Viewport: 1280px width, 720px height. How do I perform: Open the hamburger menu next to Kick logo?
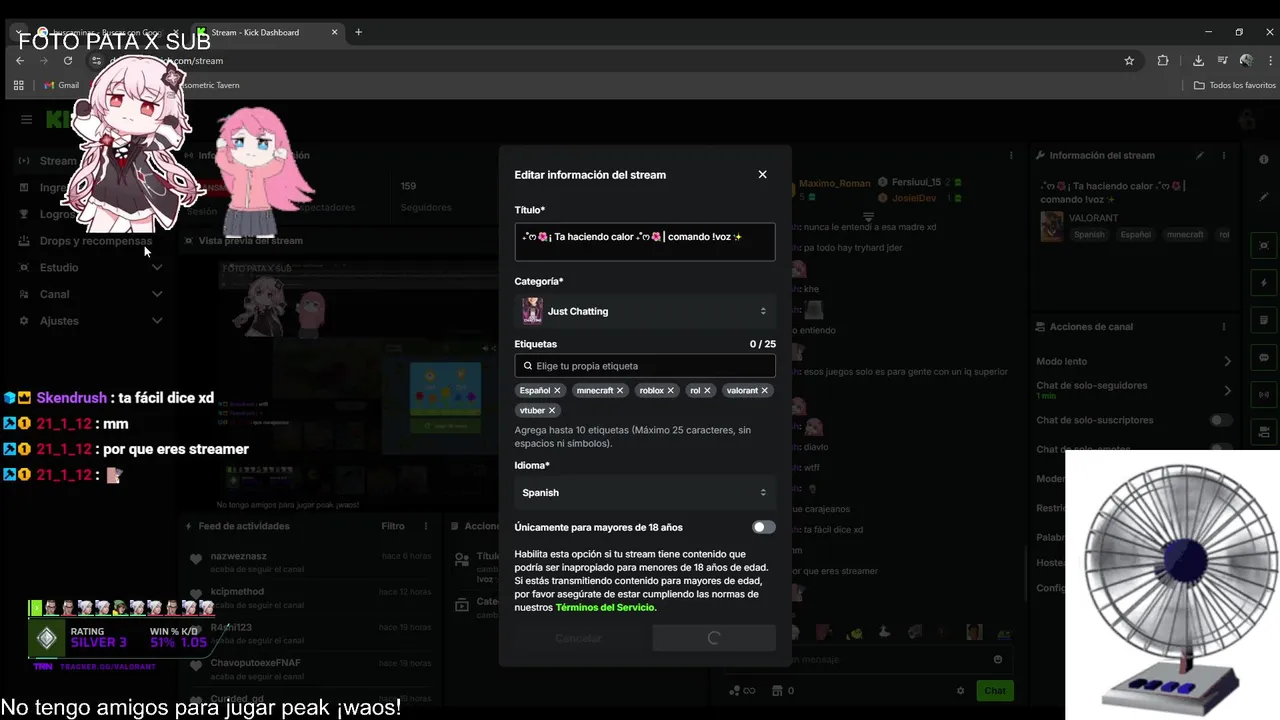pyautogui.click(x=26, y=120)
